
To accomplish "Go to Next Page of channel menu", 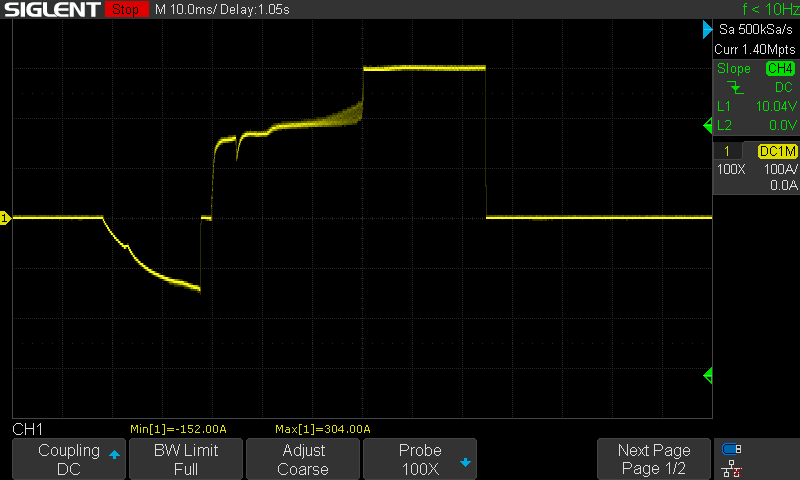I will click(x=653, y=459).
